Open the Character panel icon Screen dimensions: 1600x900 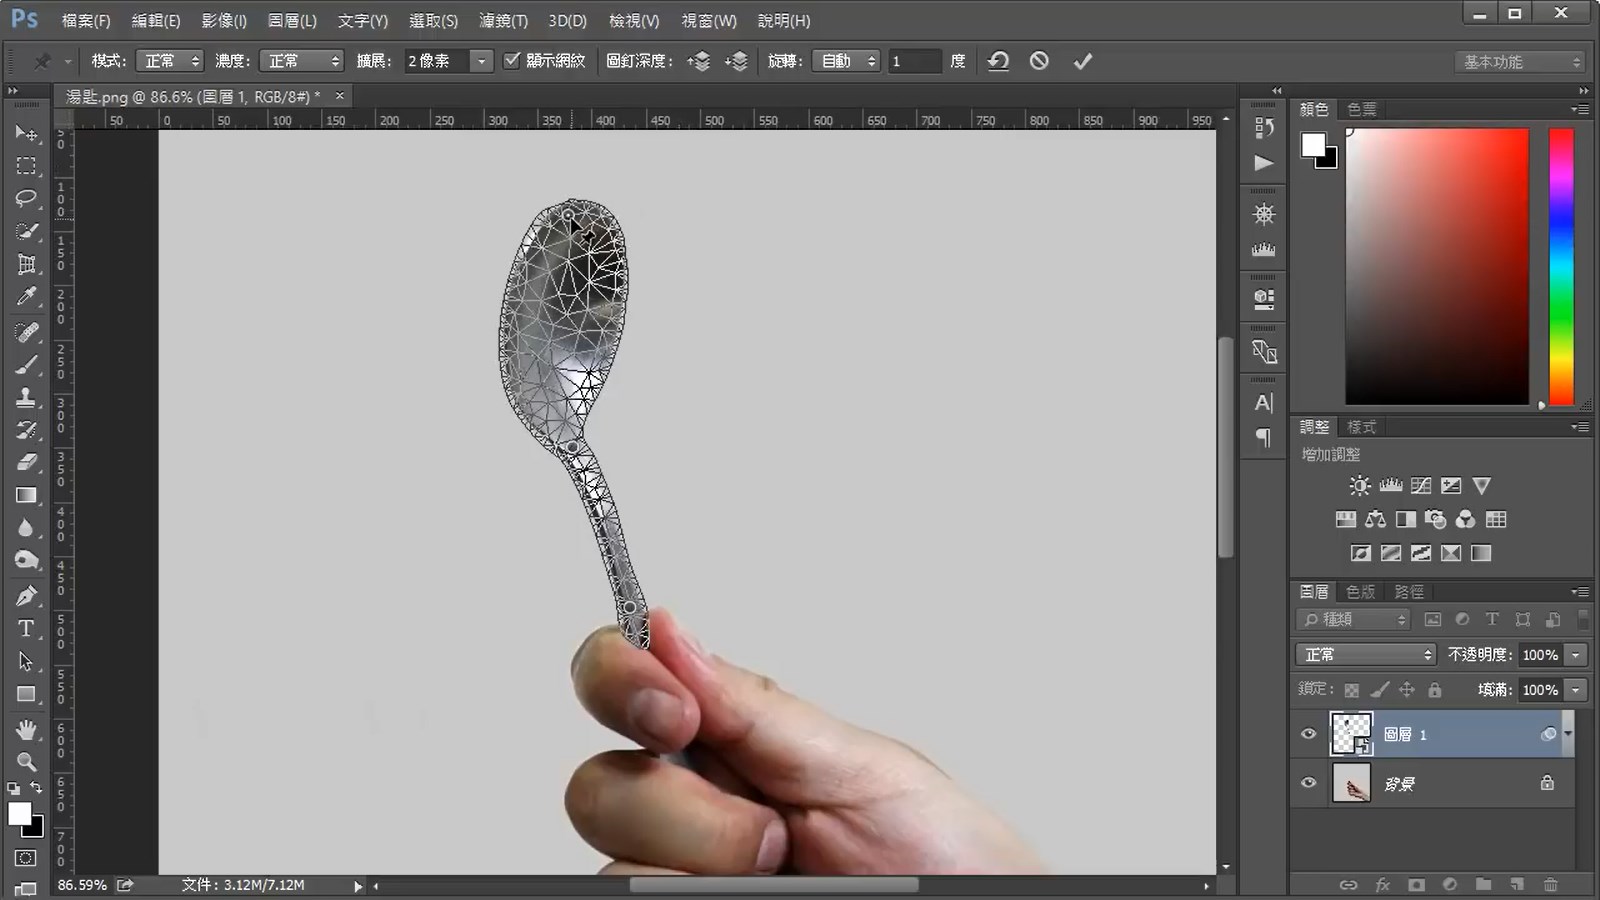pos(1264,403)
